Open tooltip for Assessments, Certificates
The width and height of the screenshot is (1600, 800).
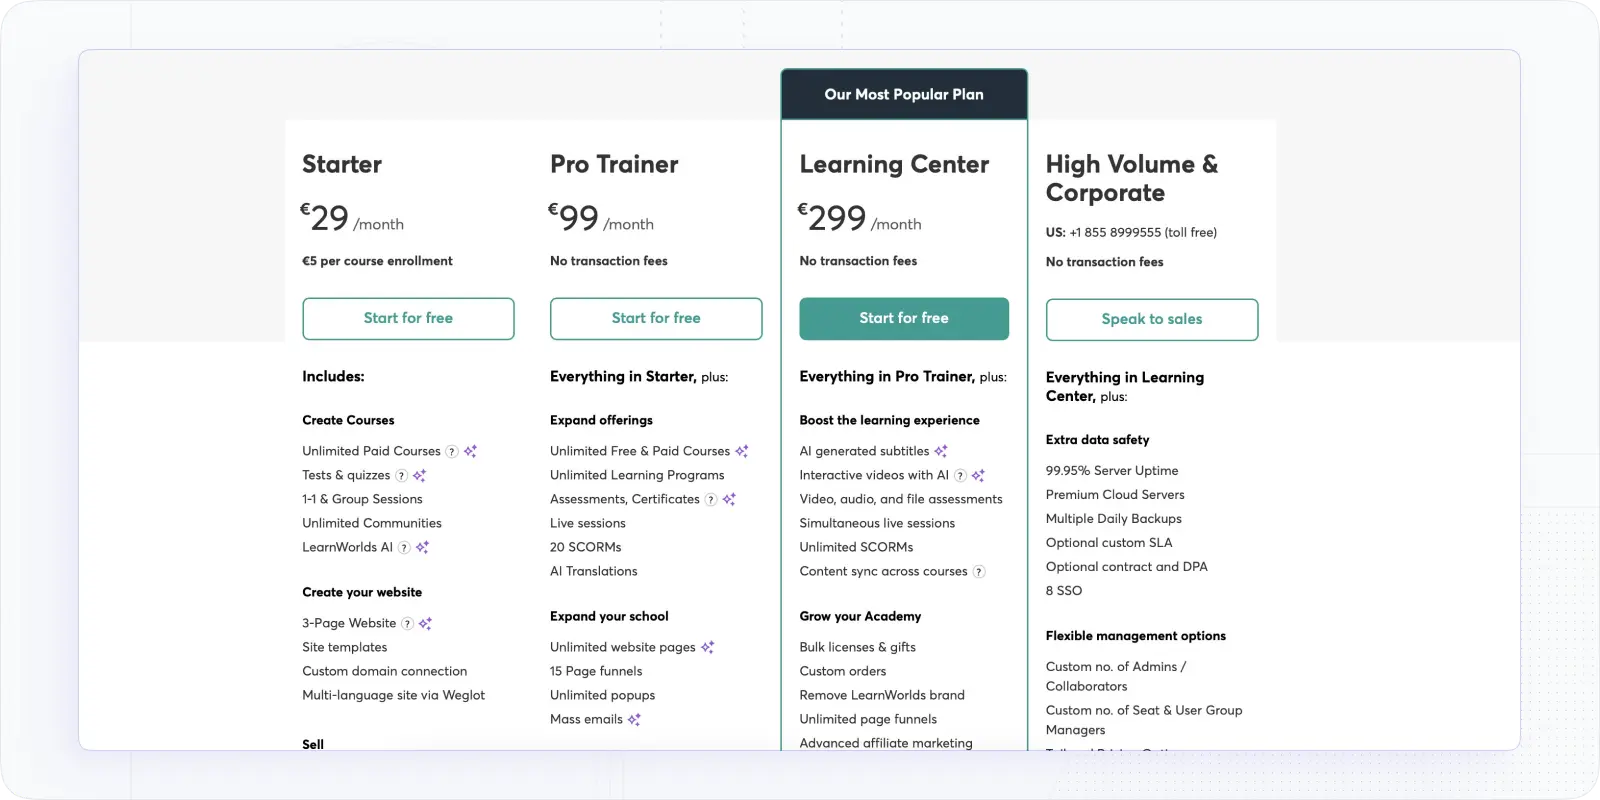[x=712, y=499]
